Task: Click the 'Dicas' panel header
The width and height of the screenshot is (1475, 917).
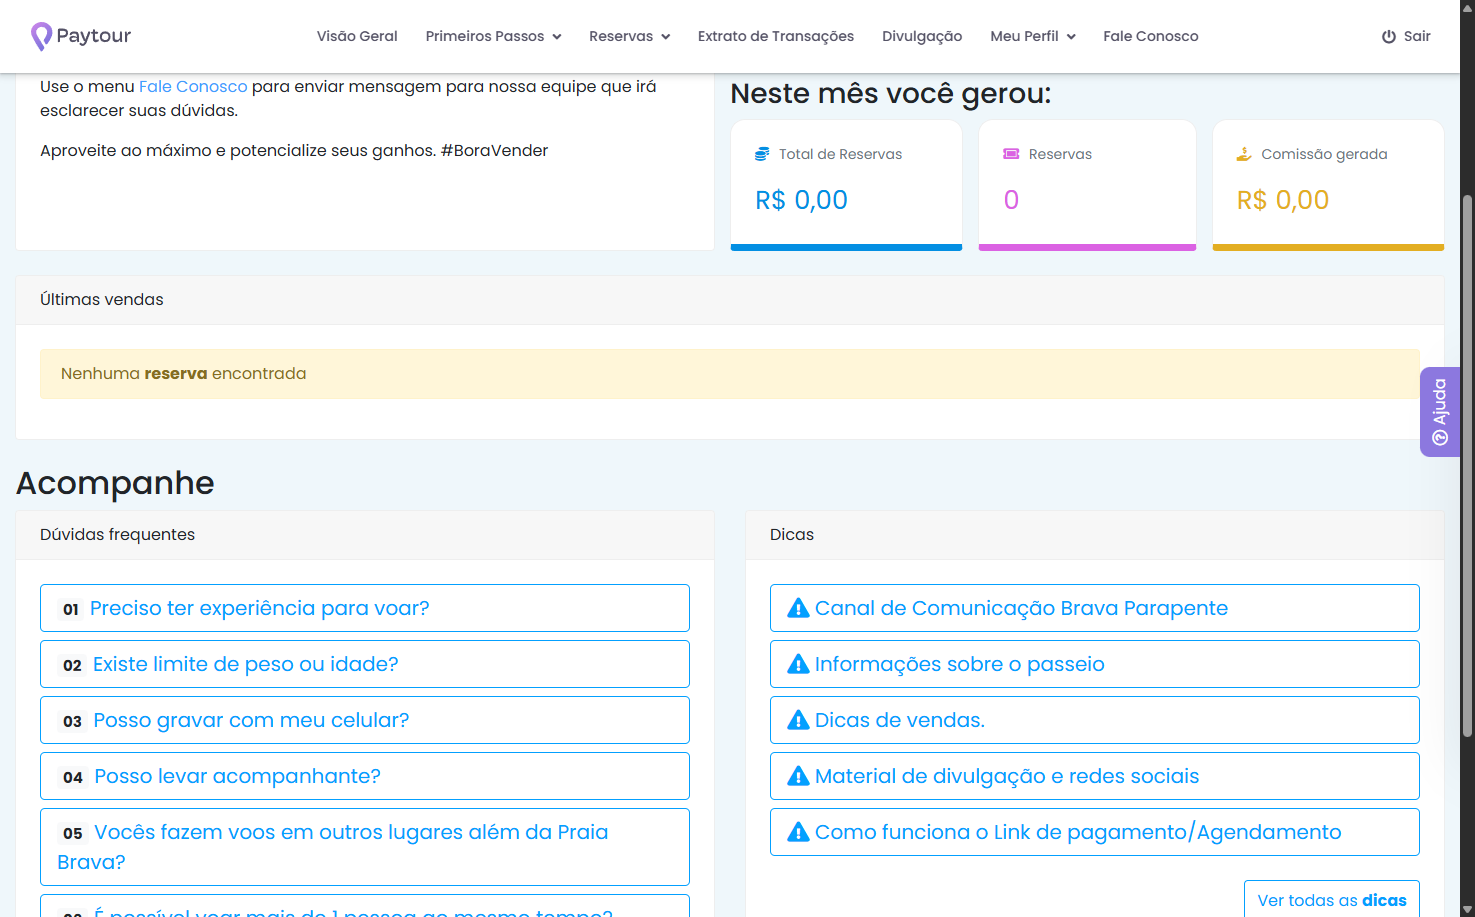Action: click(x=1095, y=535)
